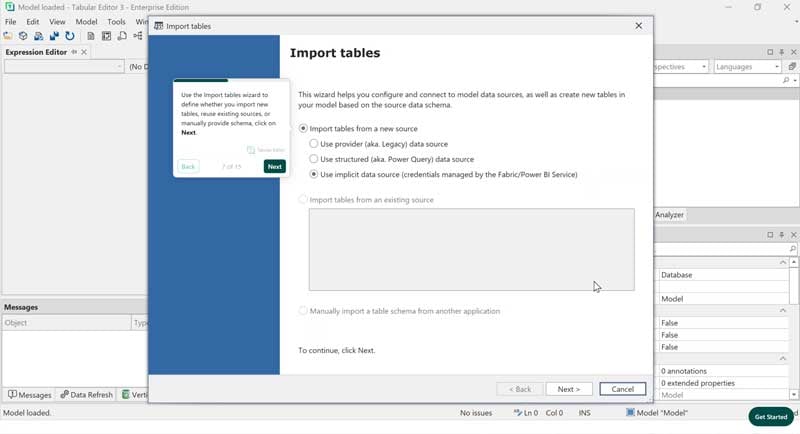Click the properties panel search field

click(x=721, y=248)
